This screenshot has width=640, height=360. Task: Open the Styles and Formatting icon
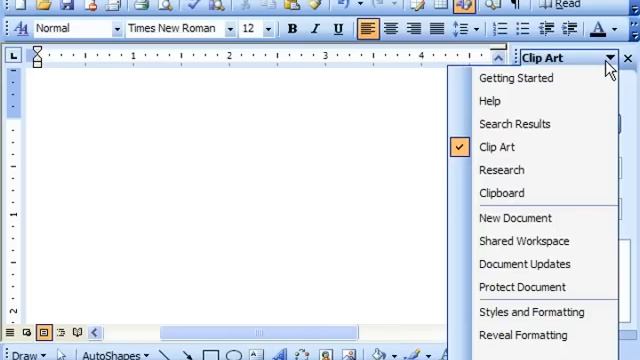click(20, 29)
